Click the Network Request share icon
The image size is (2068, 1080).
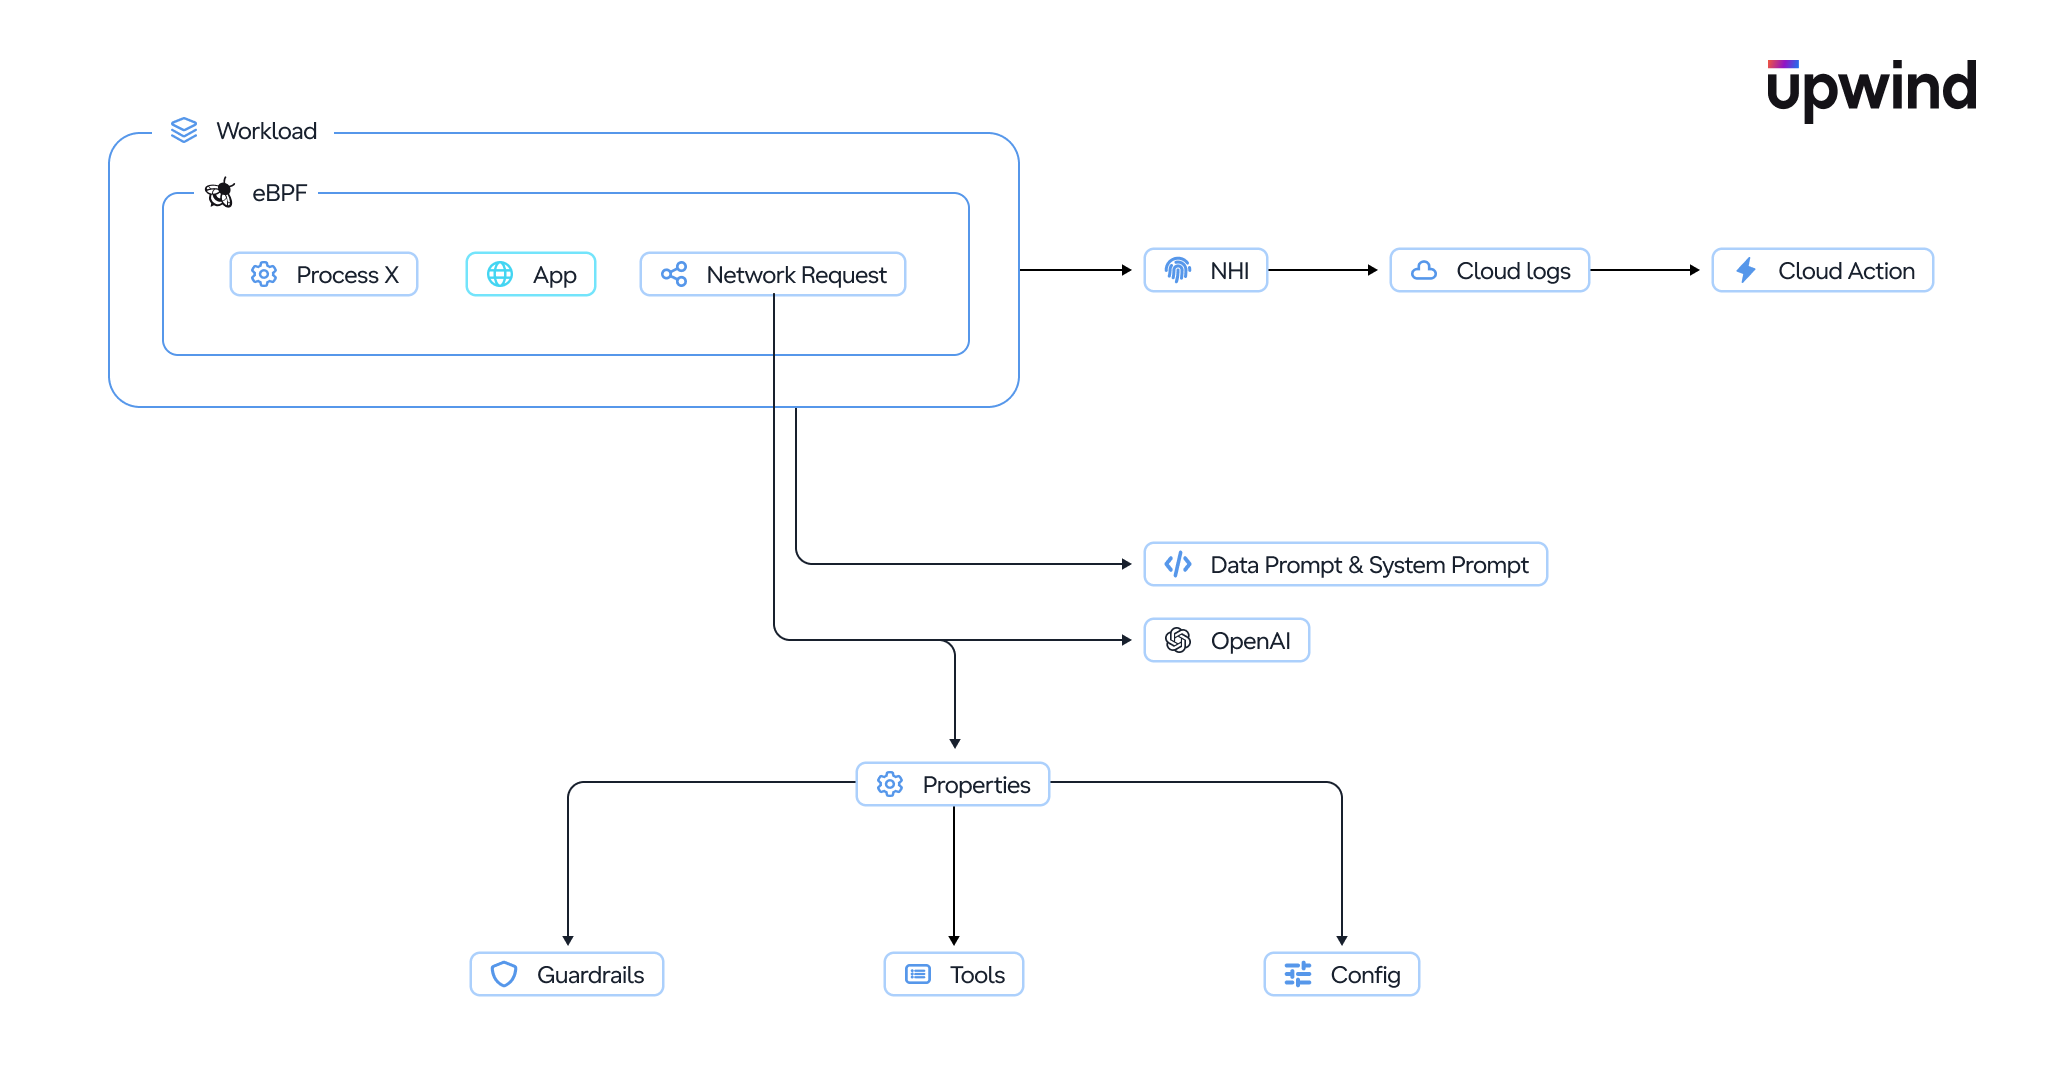(674, 274)
